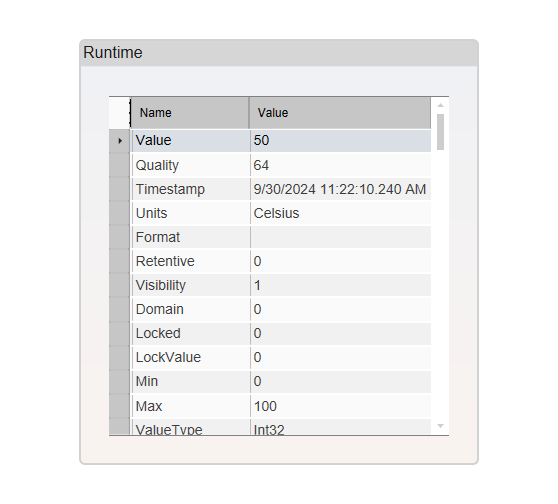This screenshot has height=504, width=558.
Task: Select the Visibility value cell showing 1
Action: [x=341, y=285]
